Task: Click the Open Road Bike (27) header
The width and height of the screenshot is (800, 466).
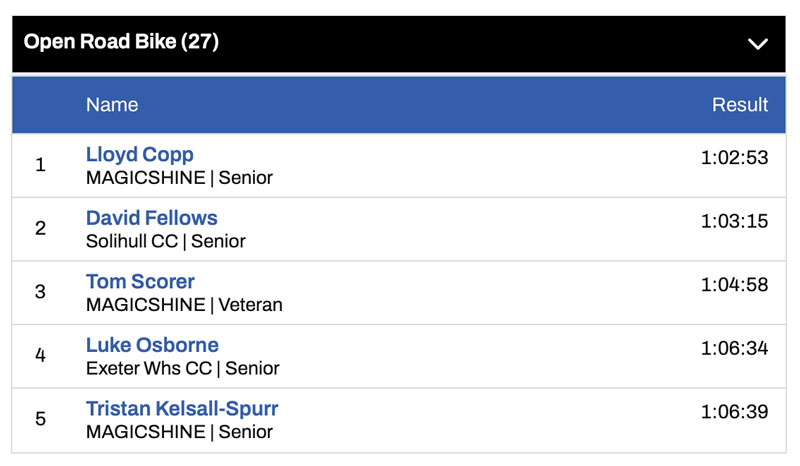Action: tap(121, 42)
